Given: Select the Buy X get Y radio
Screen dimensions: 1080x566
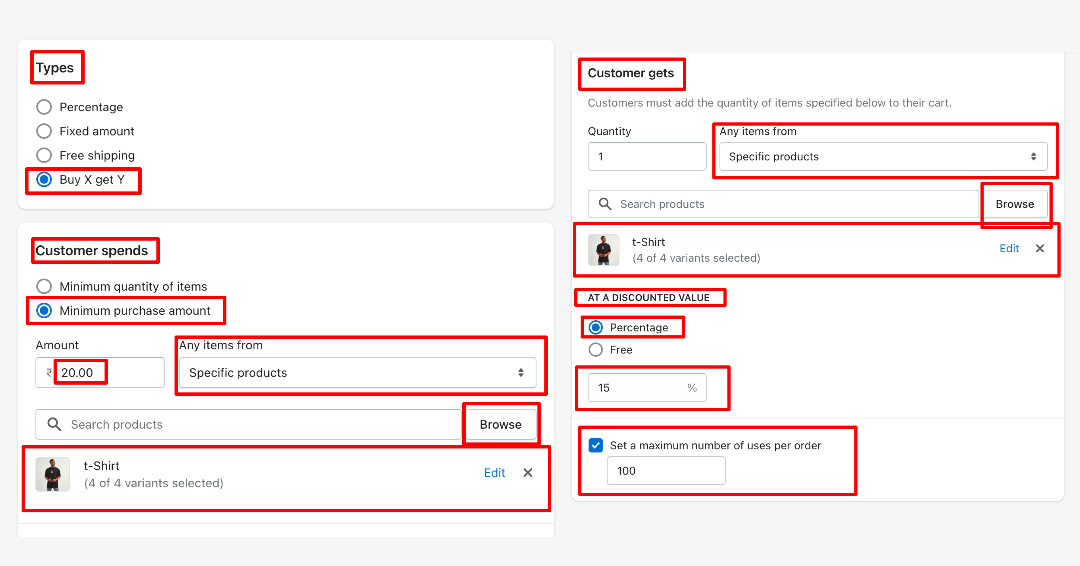Looking at the screenshot, I should pos(44,180).
